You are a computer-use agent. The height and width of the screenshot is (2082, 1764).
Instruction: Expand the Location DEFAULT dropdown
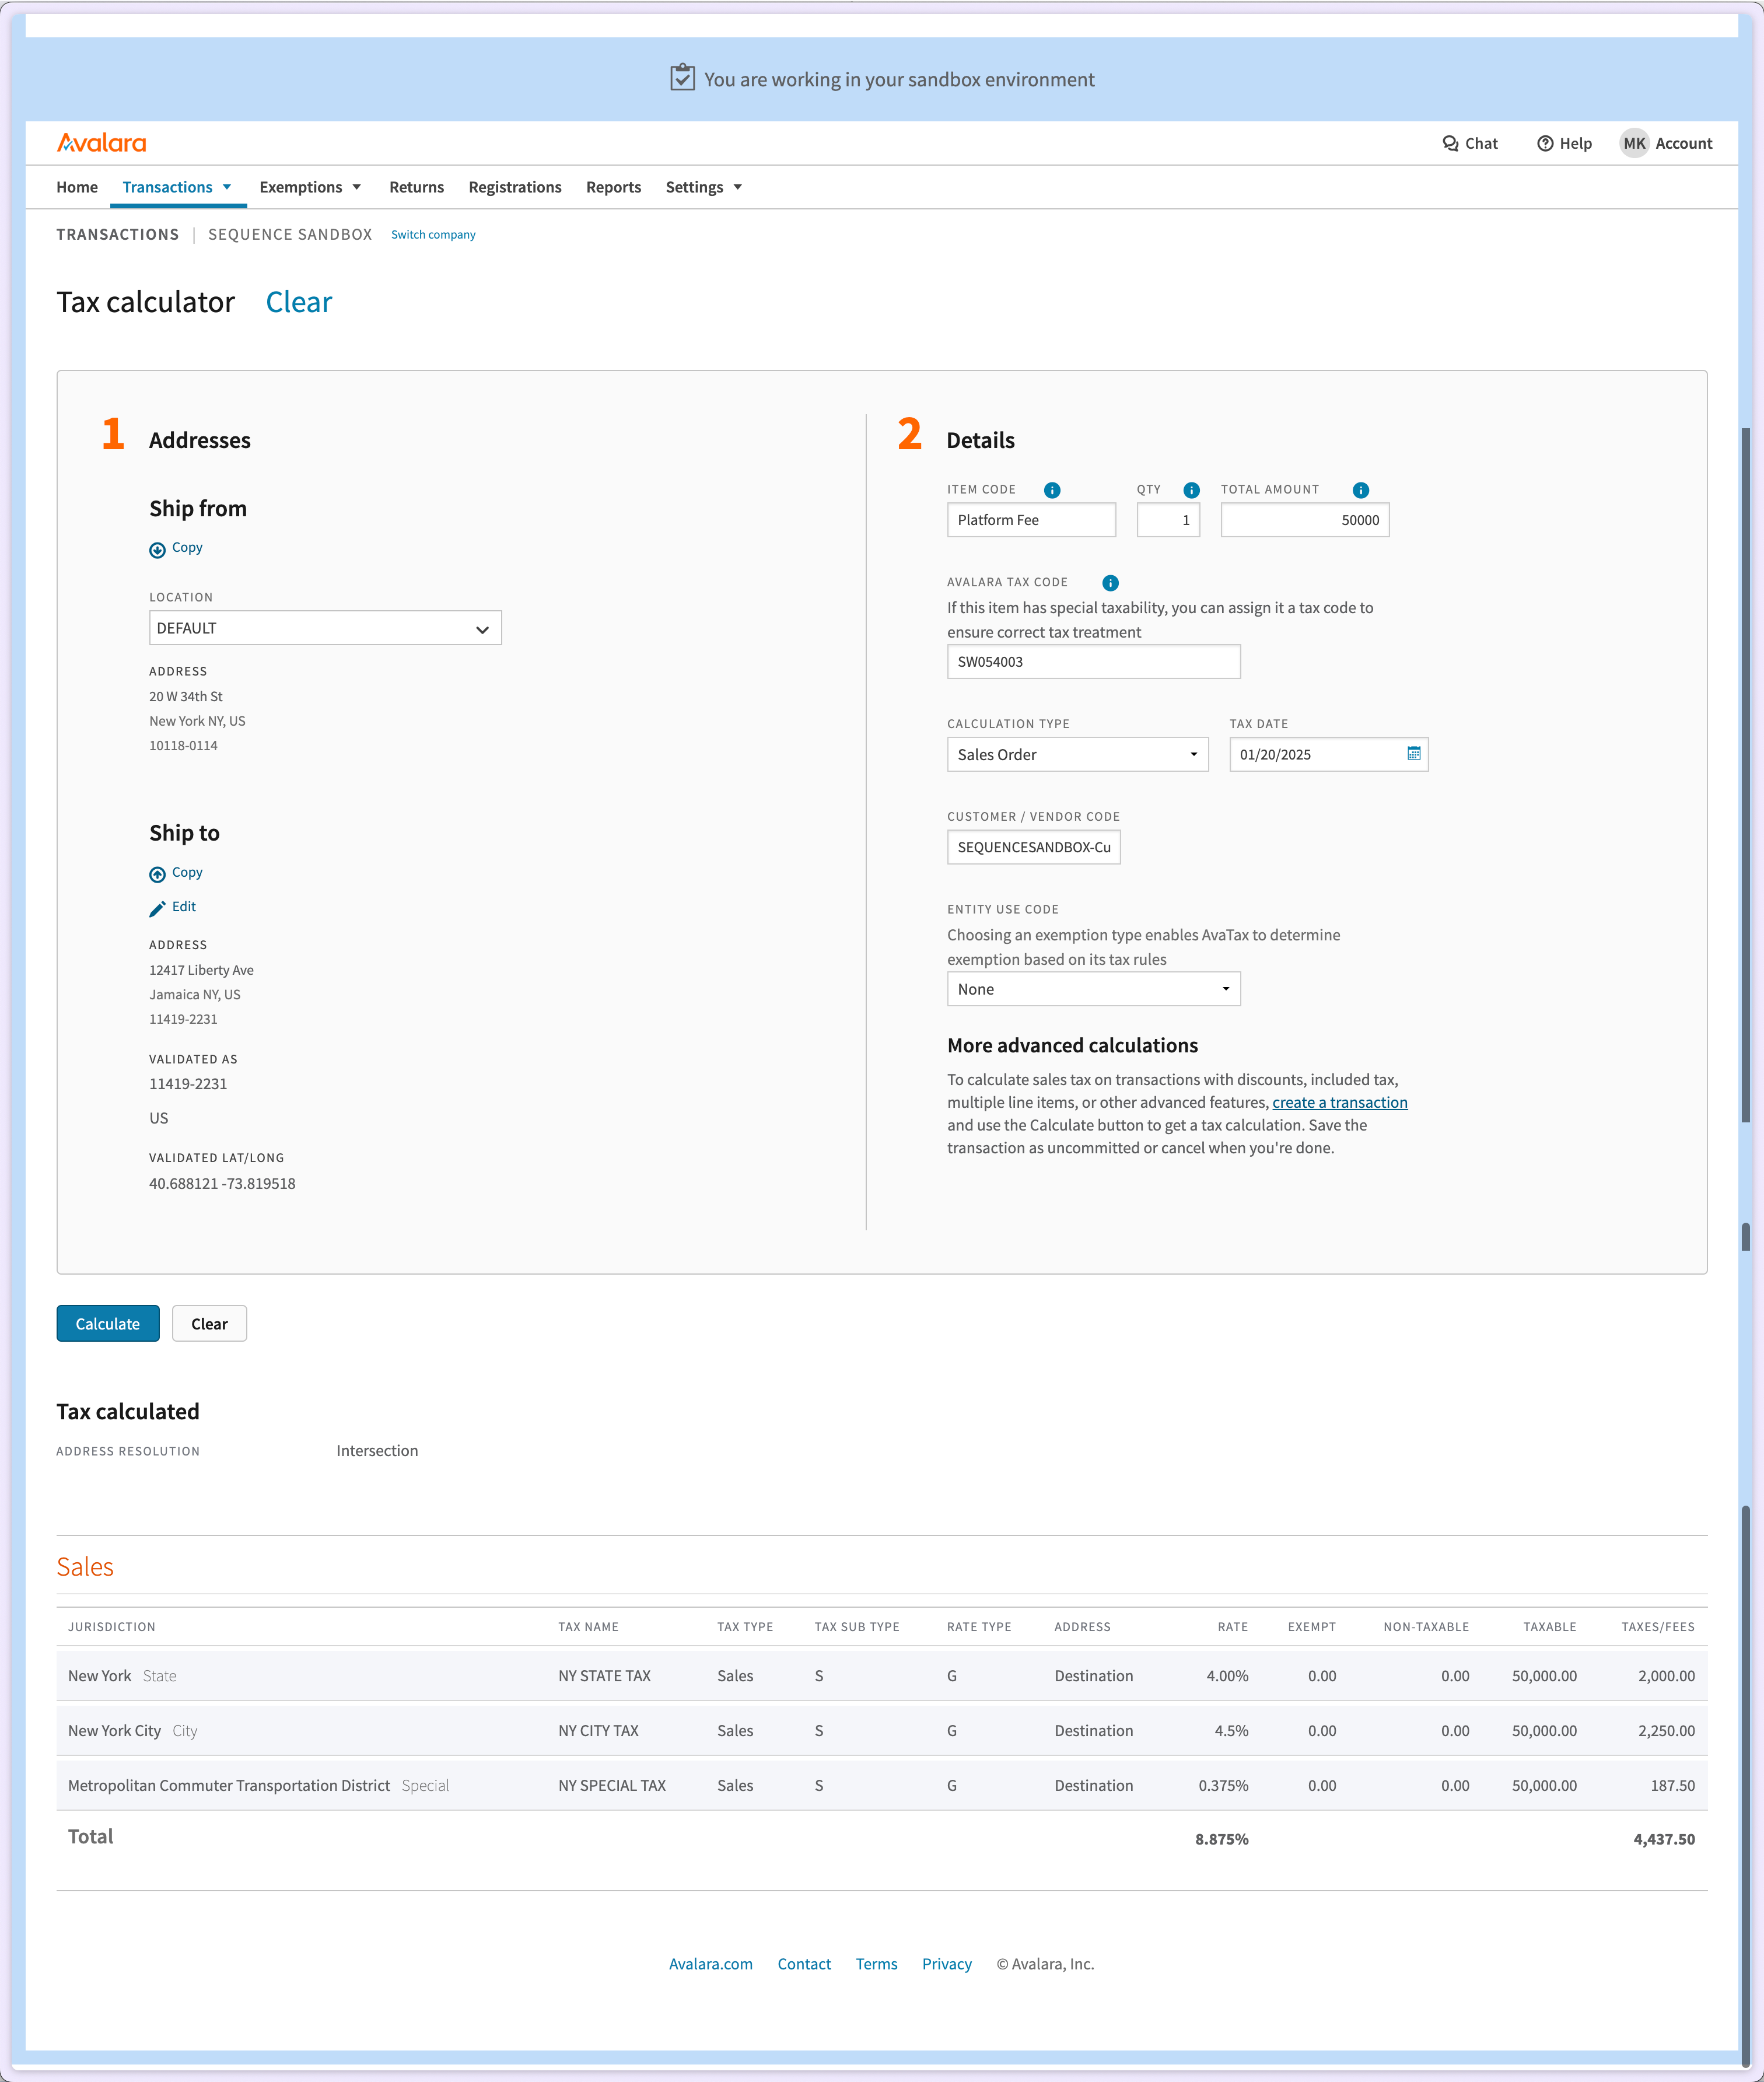pos(325,628)
